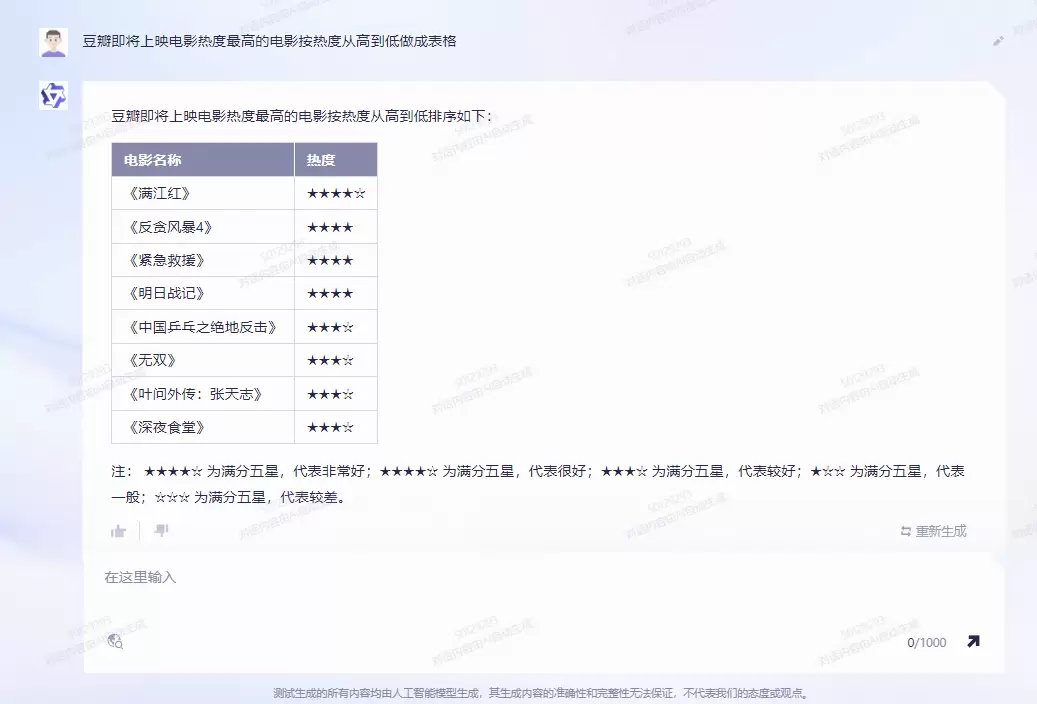This screenshot has width=1037, height=704.
Task: Select the 《明日战记》 table cell
Action: 203,293
